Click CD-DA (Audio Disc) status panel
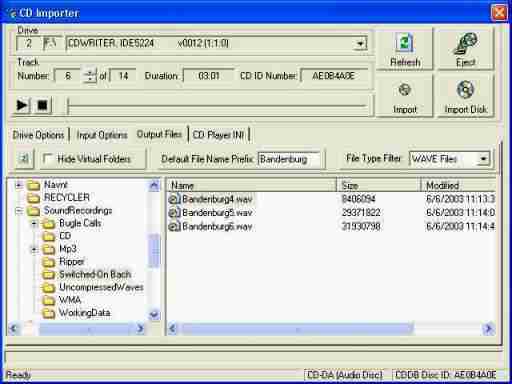The height and width of the screenshot is (384, 512). pyautogui.click(x=344, y=375)
